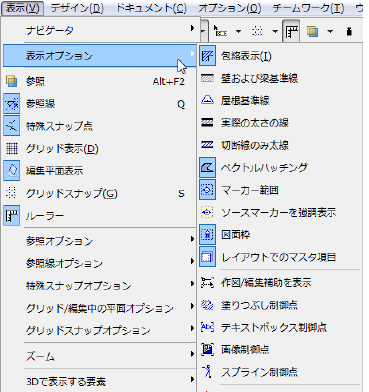Click the 壁および梁基準線 icon
Viewport: 369px width, 392px height.
tap(207, 78)
